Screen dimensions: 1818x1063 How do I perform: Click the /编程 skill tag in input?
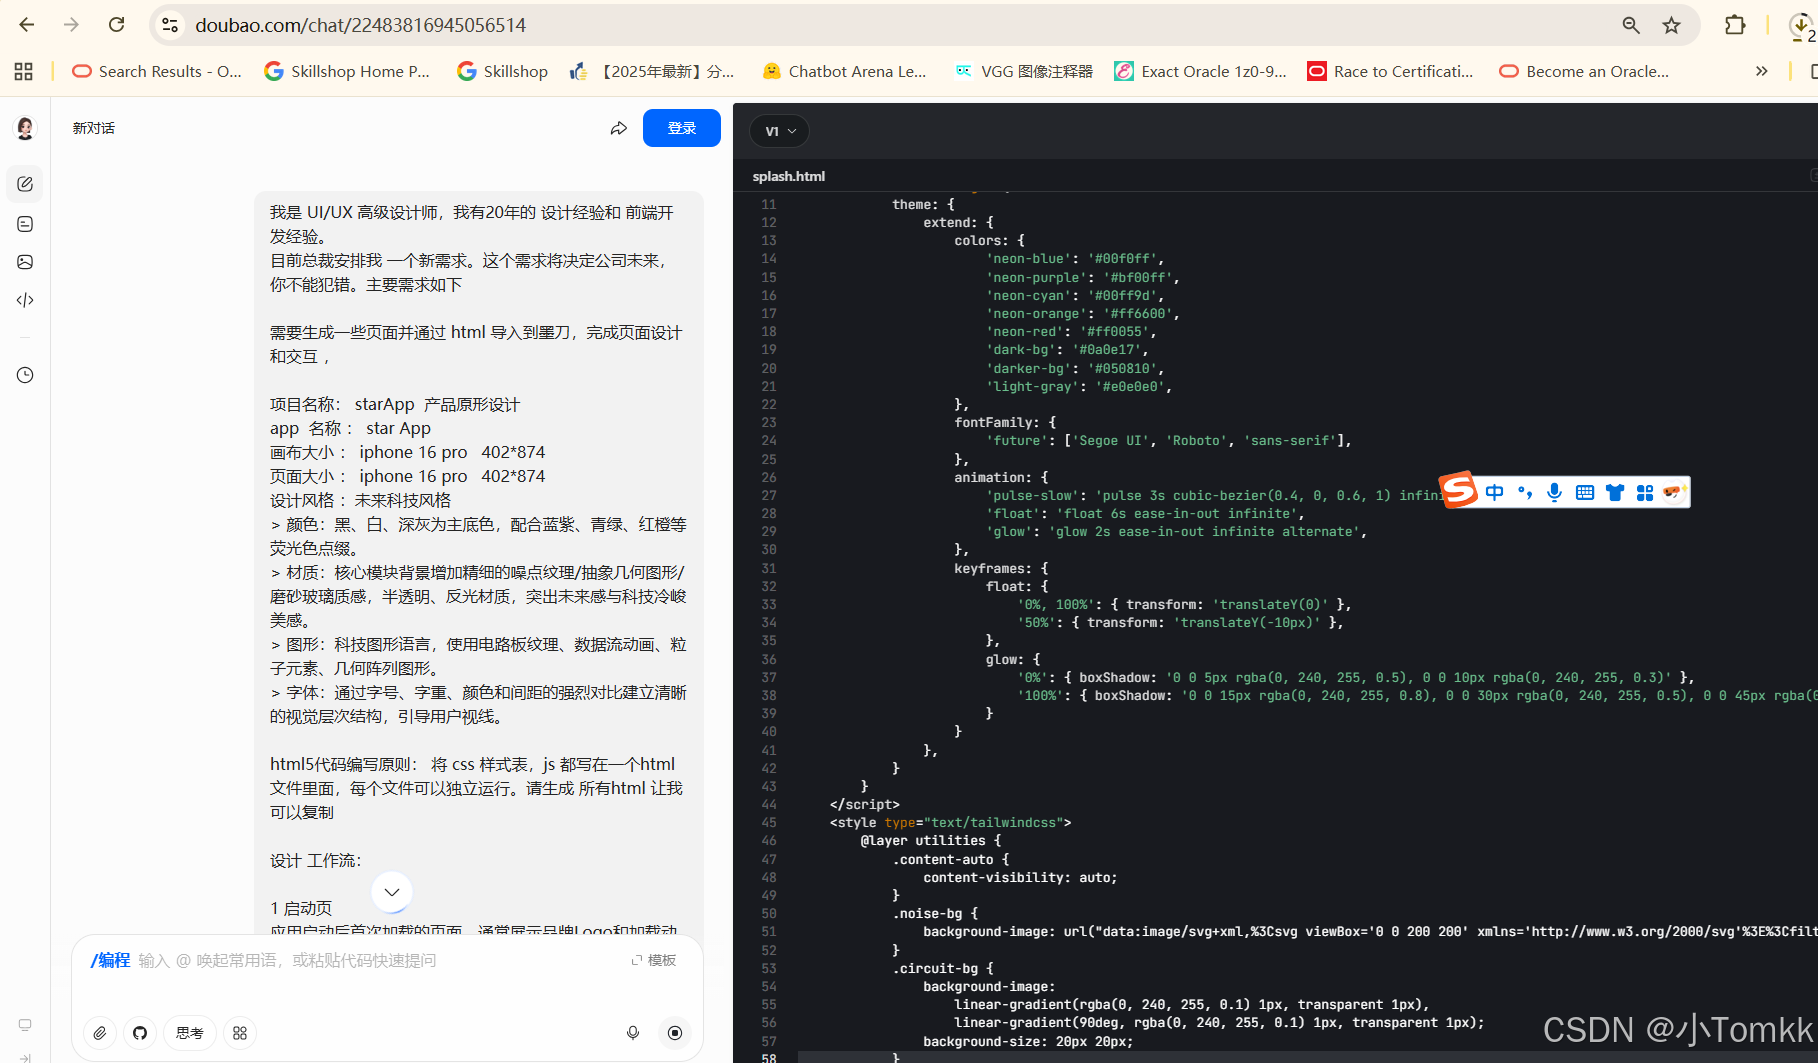(x=110, y=960)
